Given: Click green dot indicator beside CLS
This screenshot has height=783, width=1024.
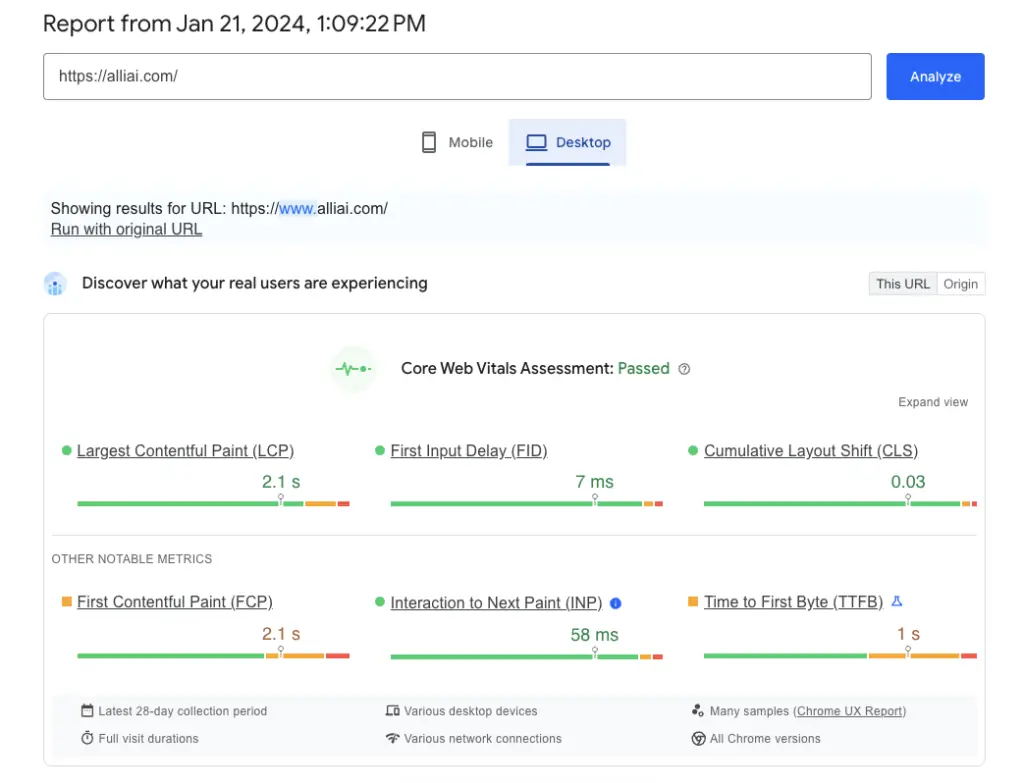Looking at the screenshot, I should (x=693, y=451).
